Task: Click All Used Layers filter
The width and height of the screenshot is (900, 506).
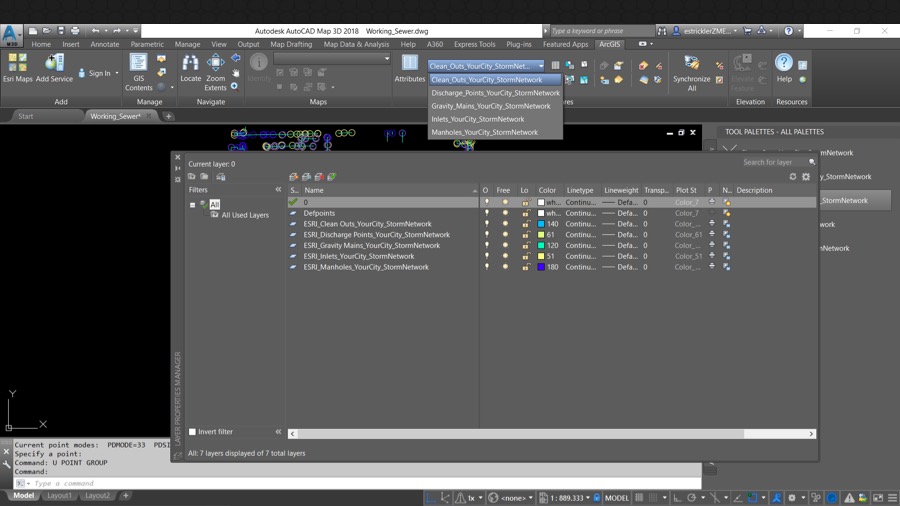Action: (245, 215)
